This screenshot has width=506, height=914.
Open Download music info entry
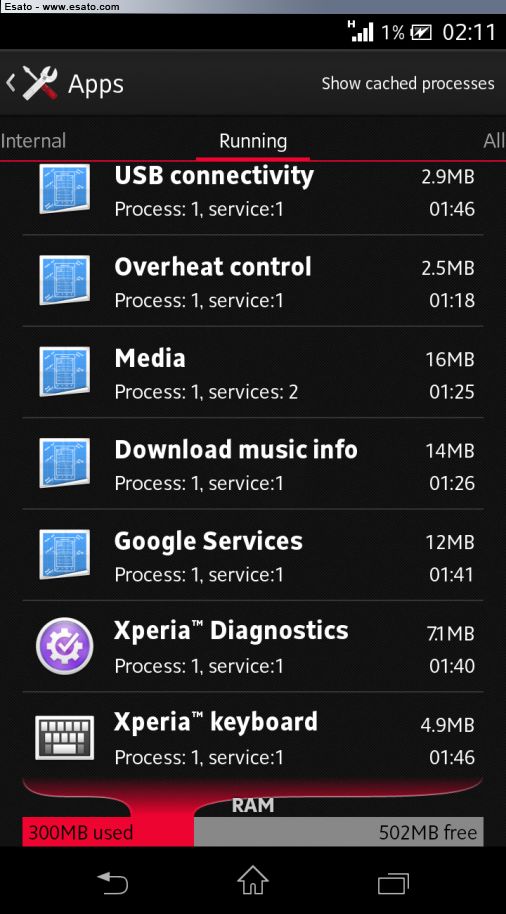point(253,463)
